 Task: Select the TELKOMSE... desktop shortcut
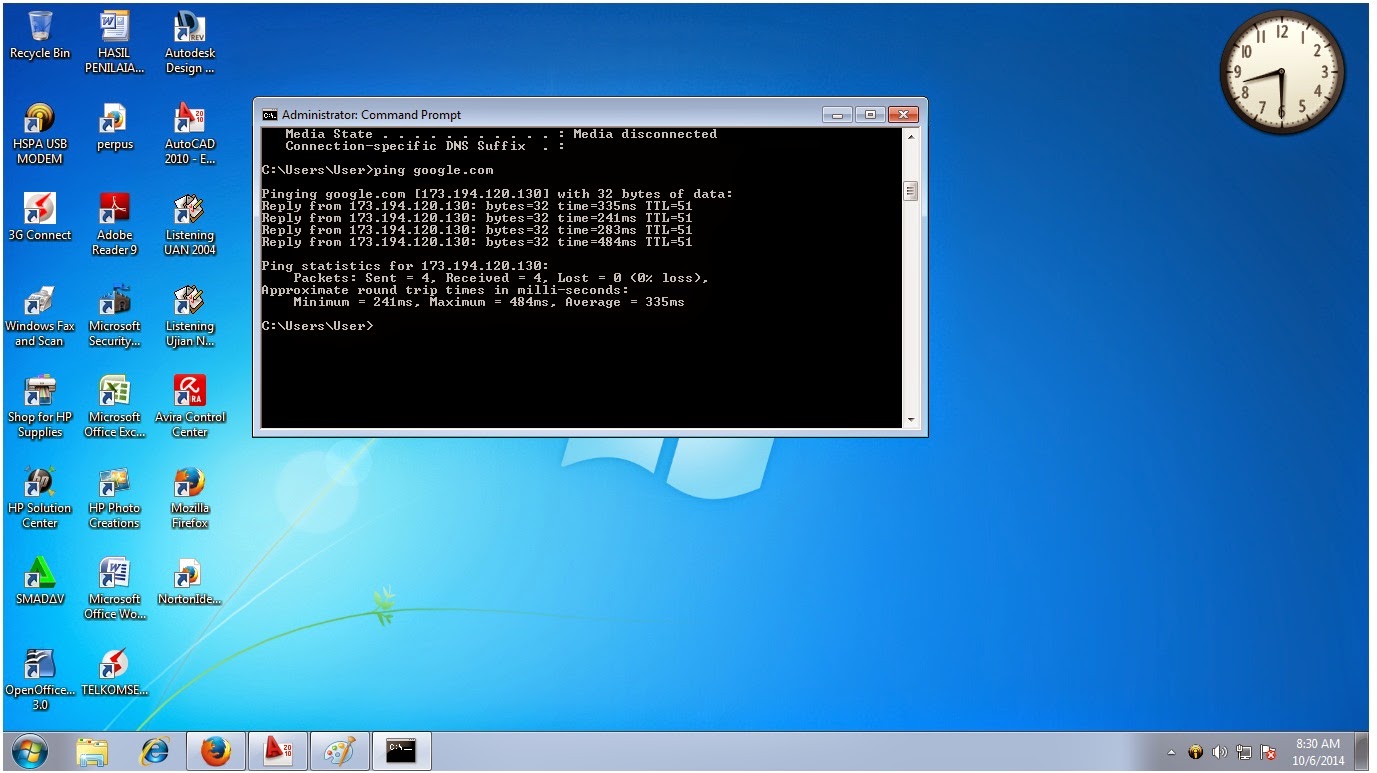click(114, 672)
